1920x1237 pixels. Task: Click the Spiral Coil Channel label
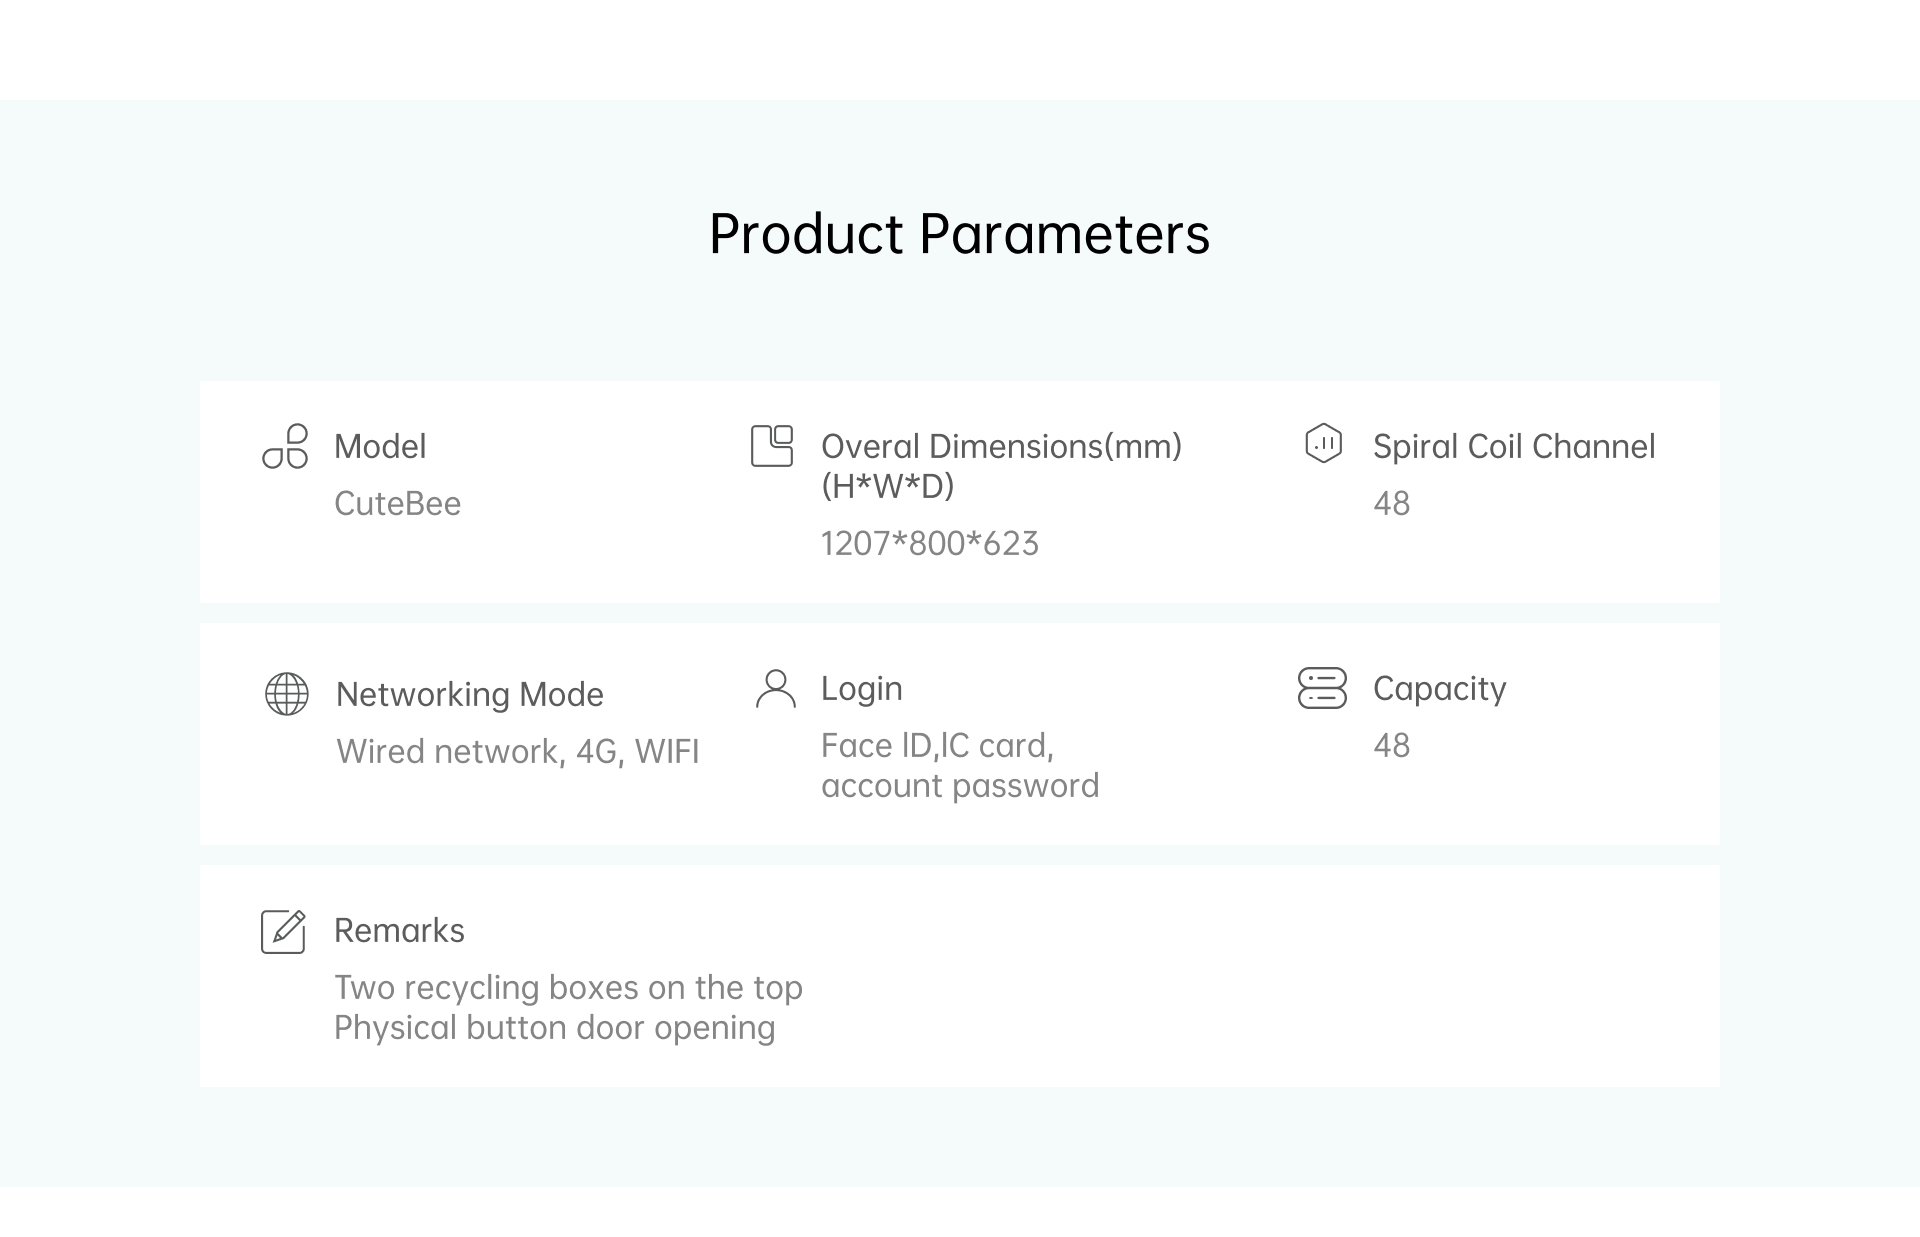tap(1514, 446)
